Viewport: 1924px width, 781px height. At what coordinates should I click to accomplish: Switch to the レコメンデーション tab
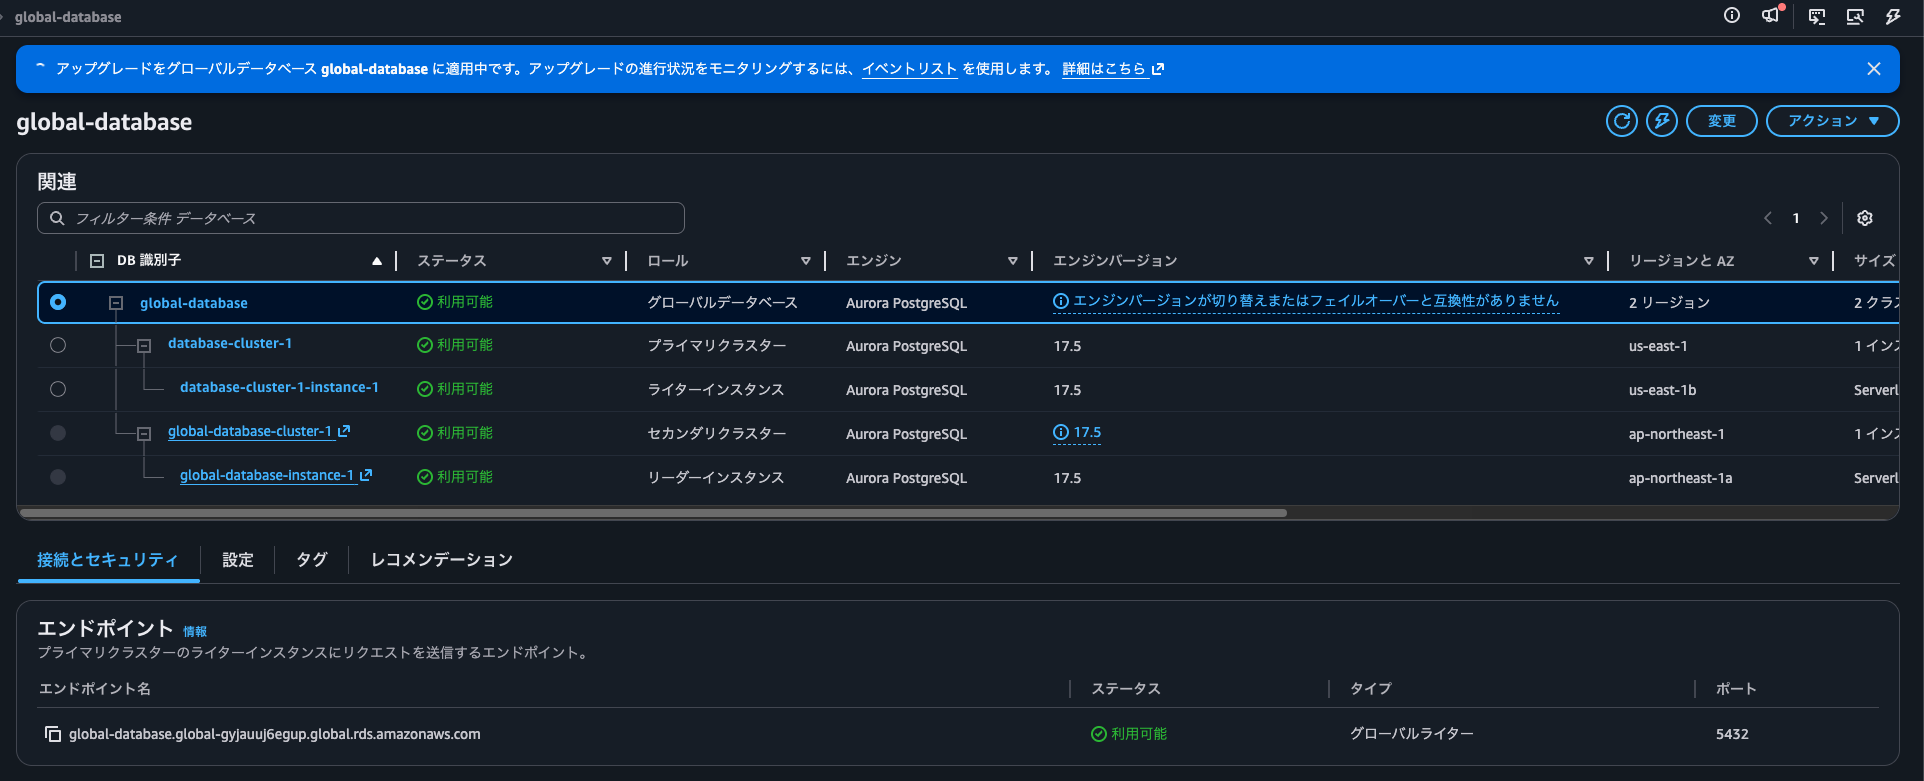442,560
